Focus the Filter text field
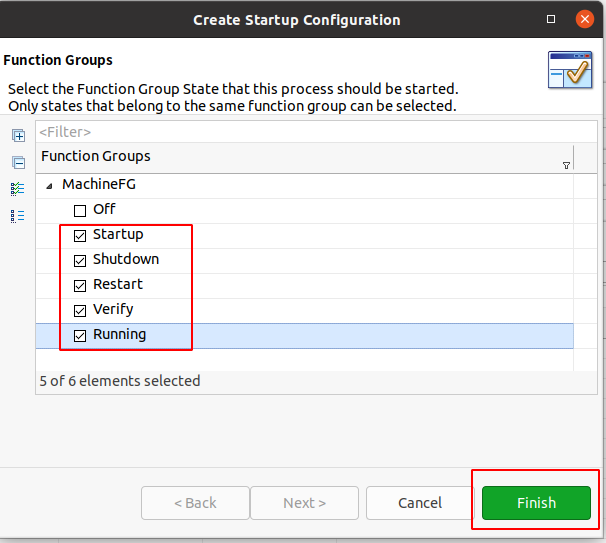The height and width of the screenshot is (543, 606). pos(316,132)
